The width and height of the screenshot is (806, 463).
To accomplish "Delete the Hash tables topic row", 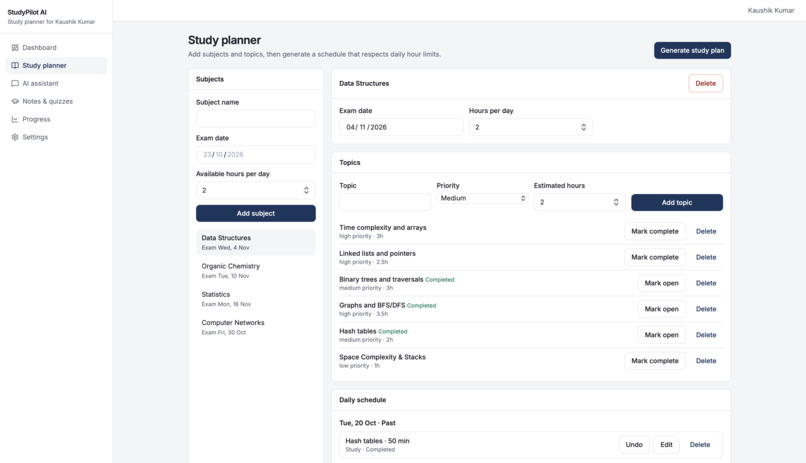I will click(706, 335).
